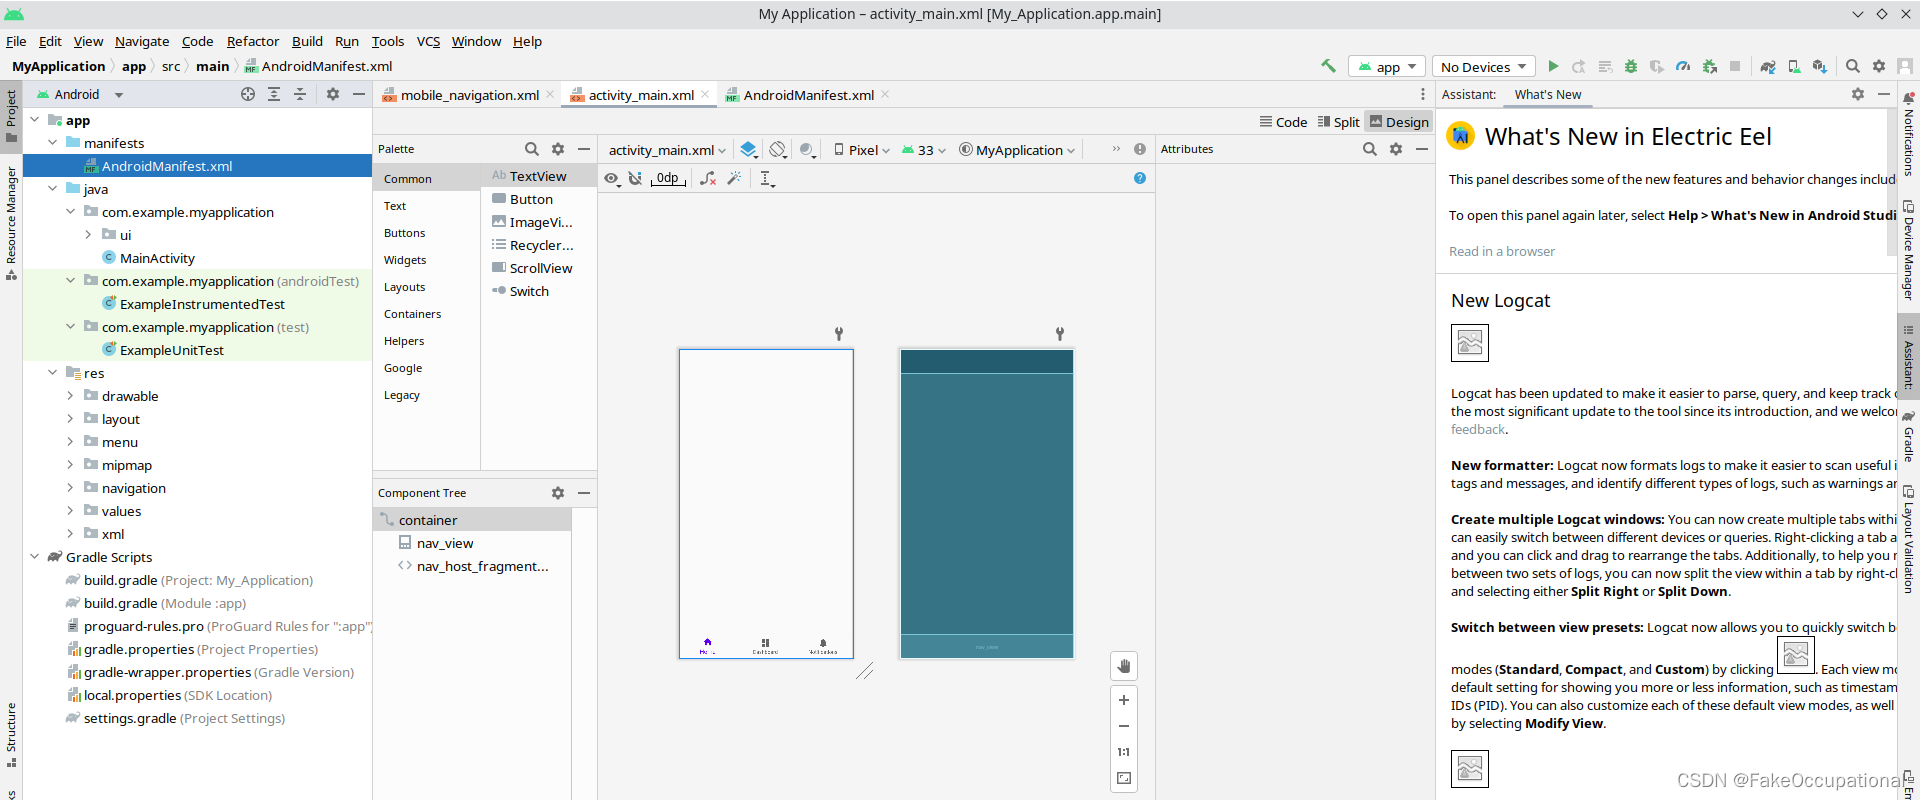
Task: Zoom in with the plus icon
Action: tap(1124, 700)
